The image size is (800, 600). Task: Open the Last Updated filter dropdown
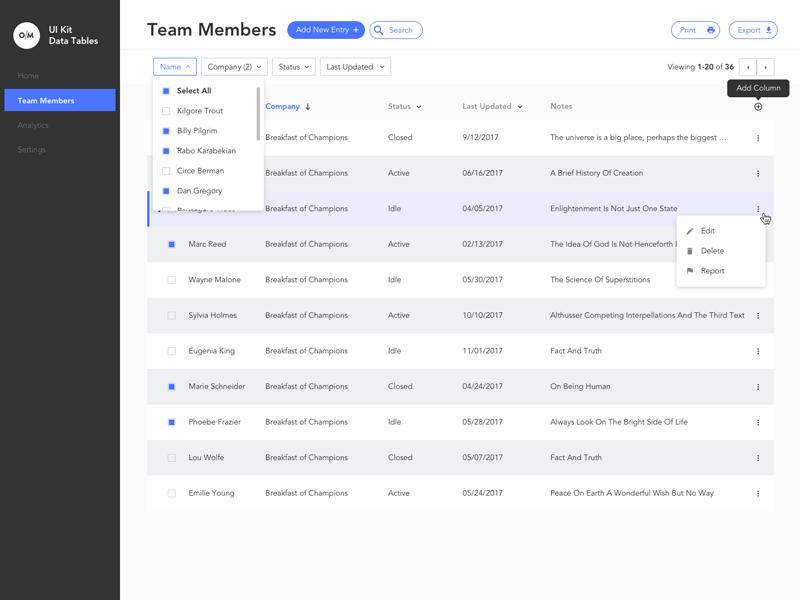click(355, 67)
